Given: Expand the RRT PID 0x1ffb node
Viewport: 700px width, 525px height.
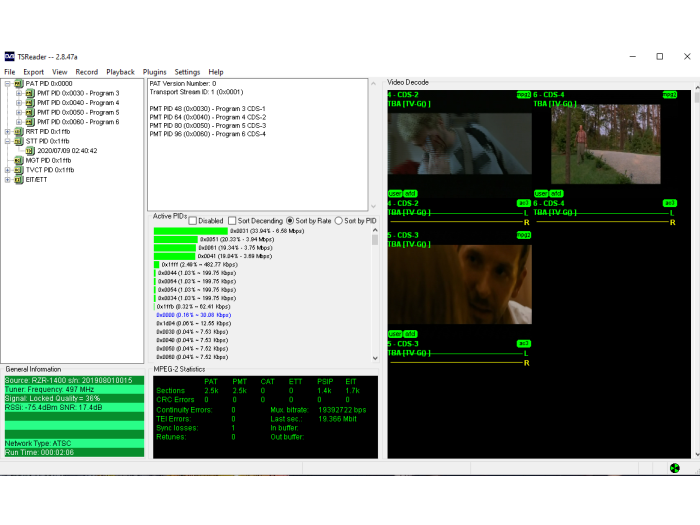Looking at the screenshot, I should click(x=8, y=132).
